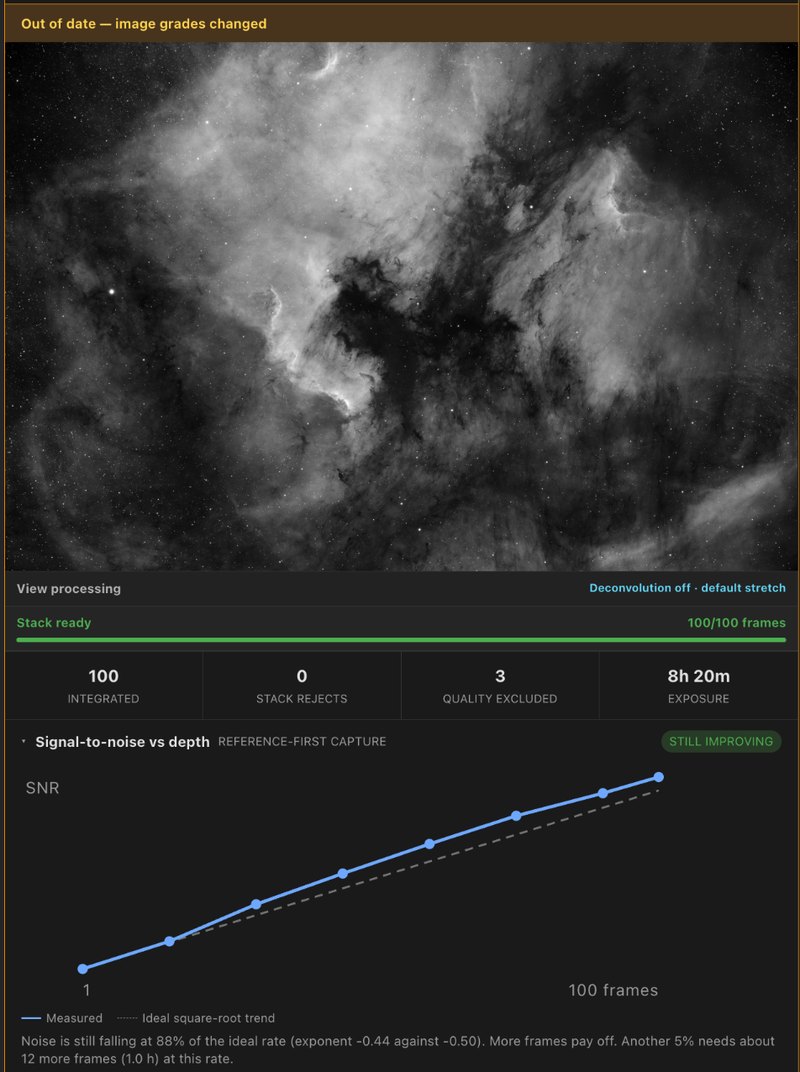Click the 0 STACK REJECTS stat cell
Screen dimensions: 800x1072
(x=302, y=686)
